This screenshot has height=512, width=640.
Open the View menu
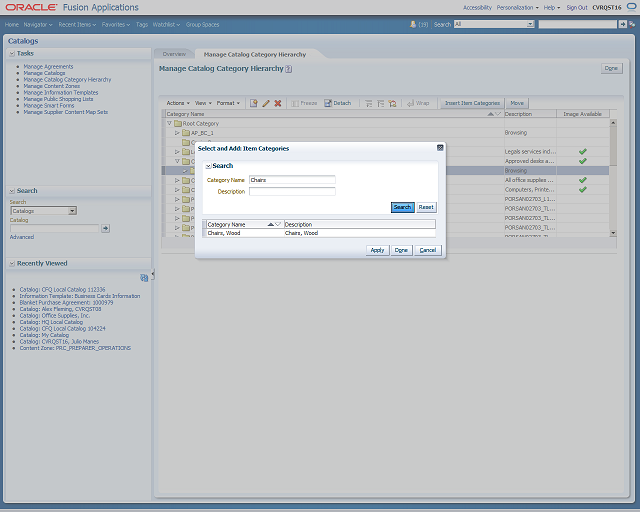[203, 103]
